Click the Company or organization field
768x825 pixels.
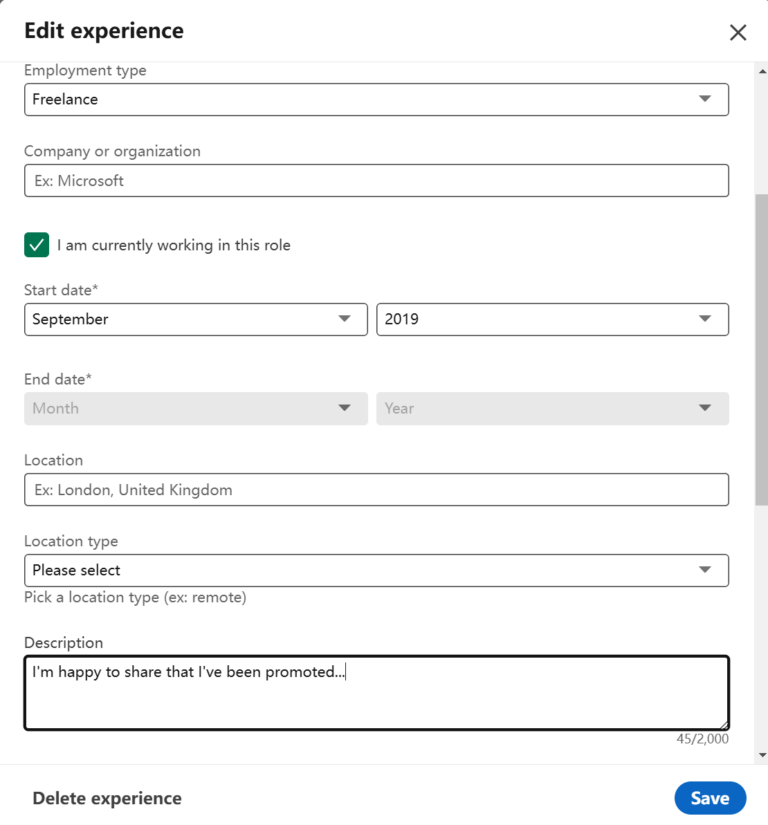(x=376, y=180)
